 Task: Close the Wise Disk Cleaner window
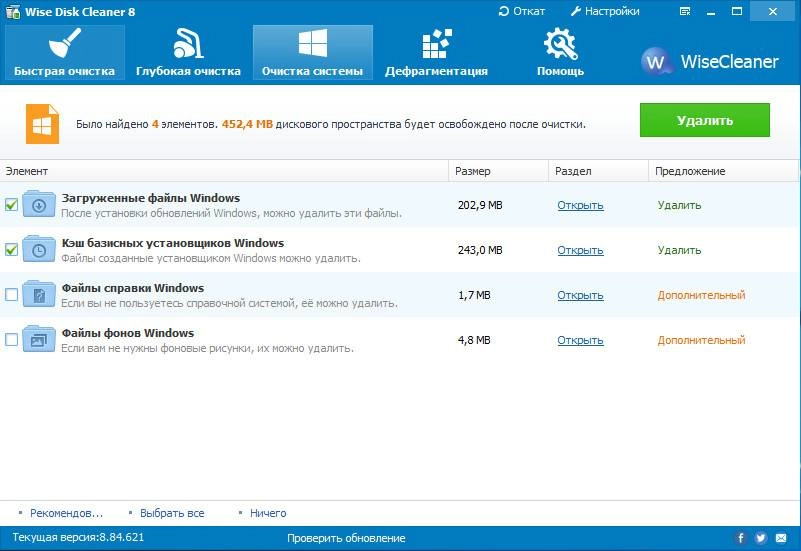[x=772, y=12]
